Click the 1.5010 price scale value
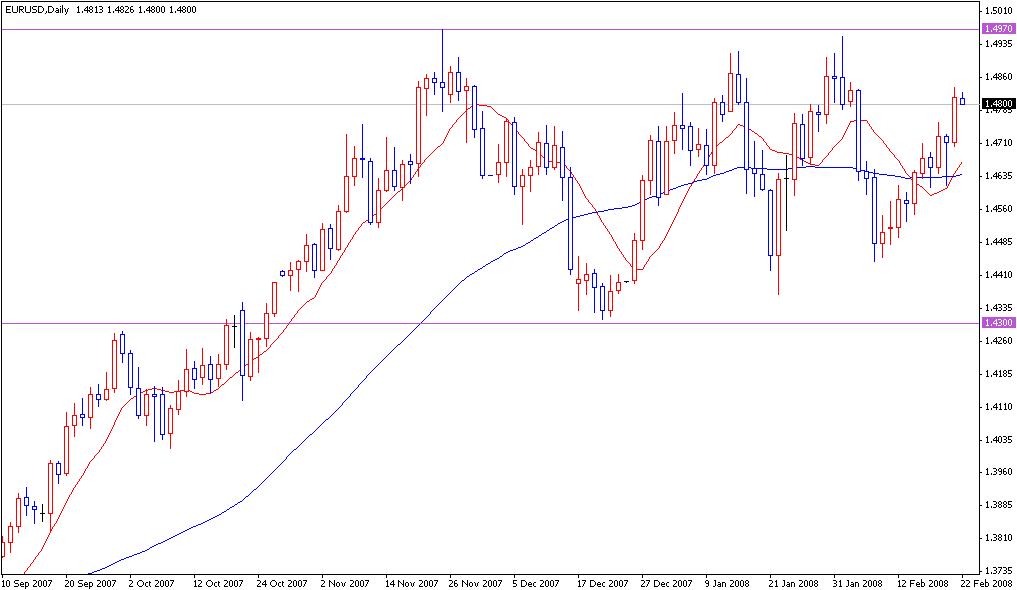 coord(999,10)
